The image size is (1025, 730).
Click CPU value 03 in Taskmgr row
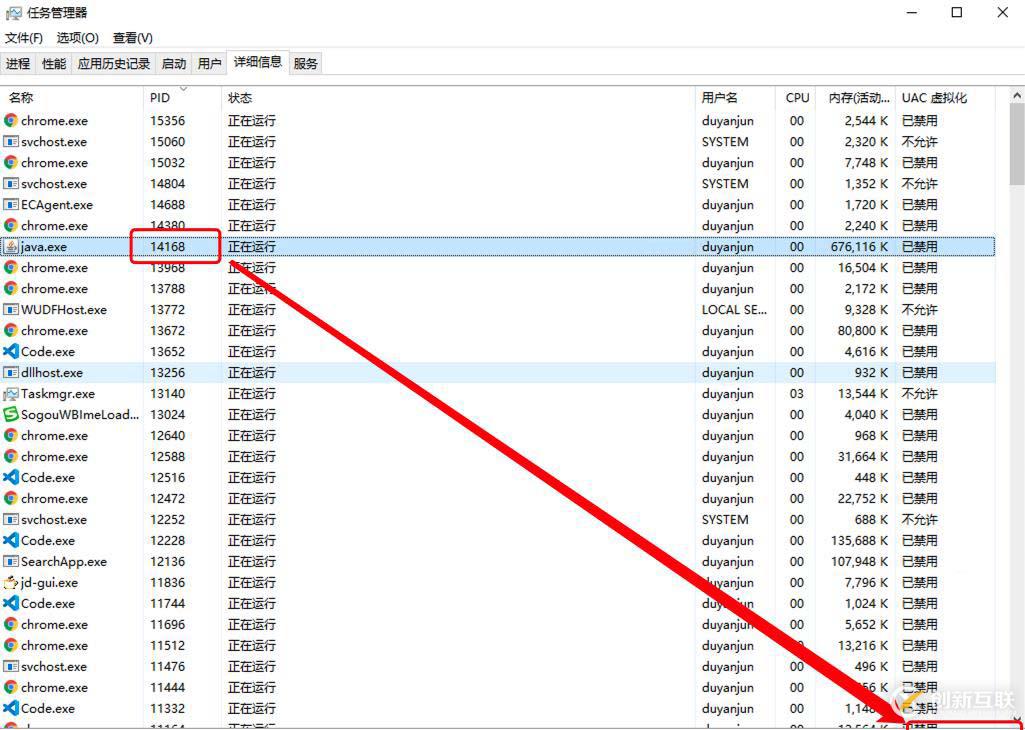pyautogui.click(x=797, y=393)
